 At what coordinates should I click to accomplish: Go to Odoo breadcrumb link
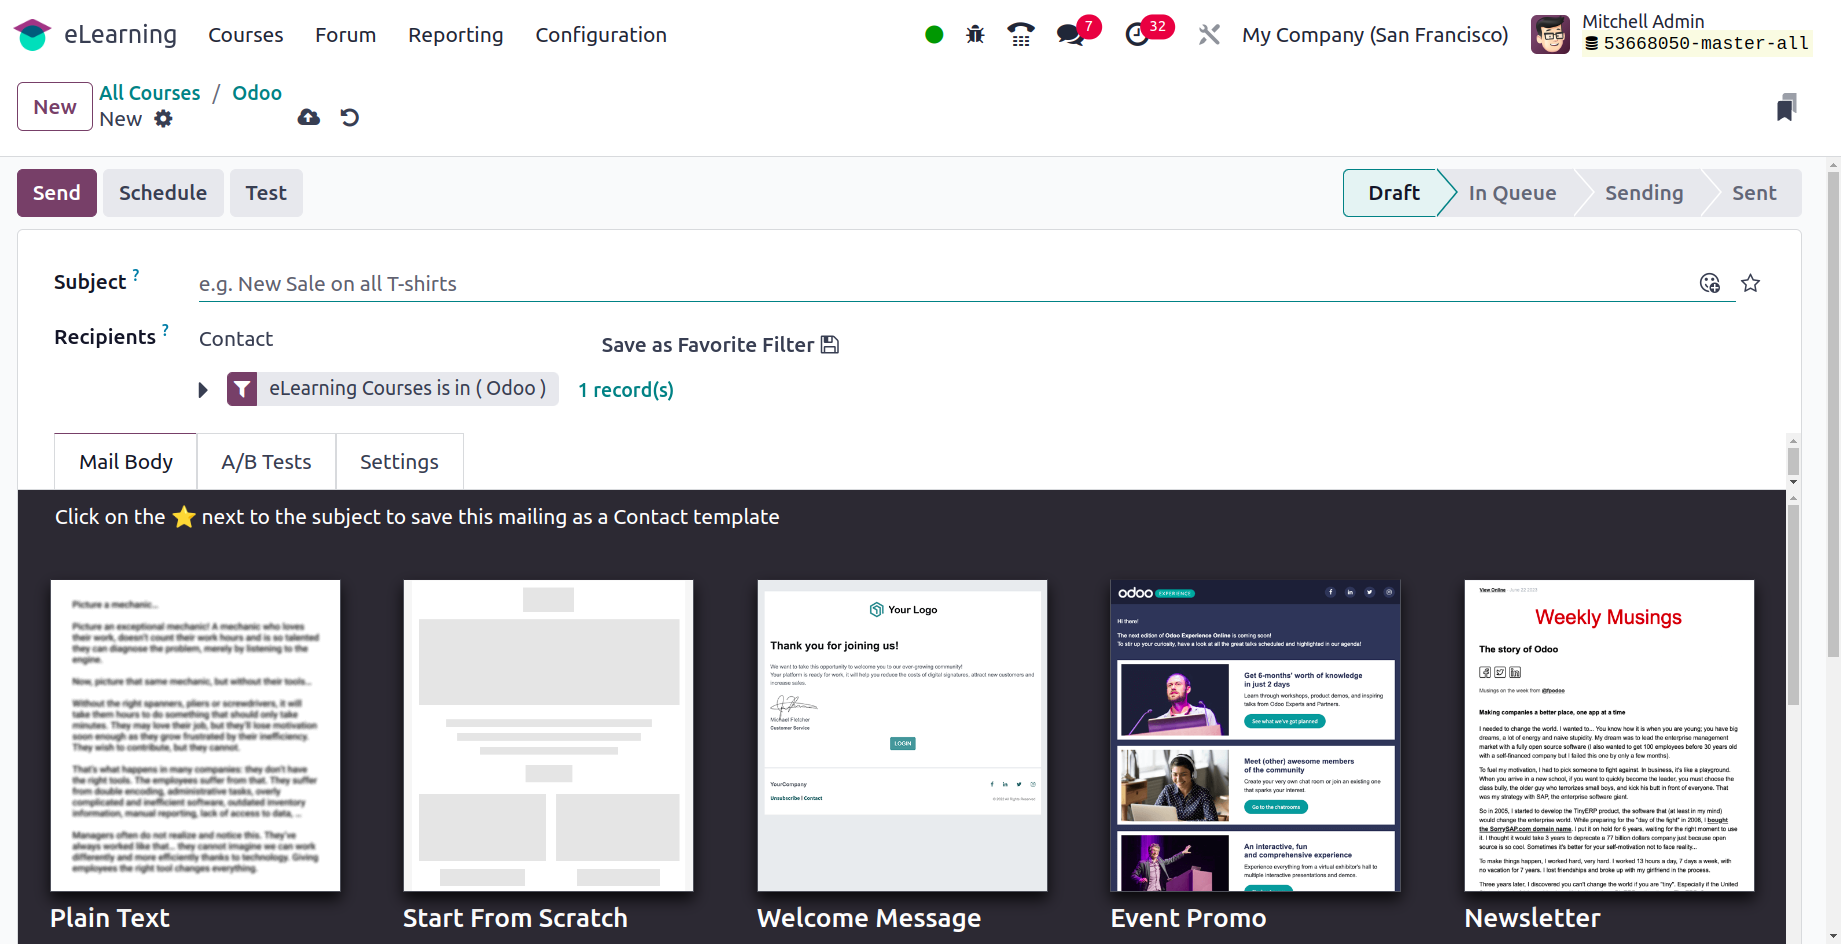click(257, 93)
